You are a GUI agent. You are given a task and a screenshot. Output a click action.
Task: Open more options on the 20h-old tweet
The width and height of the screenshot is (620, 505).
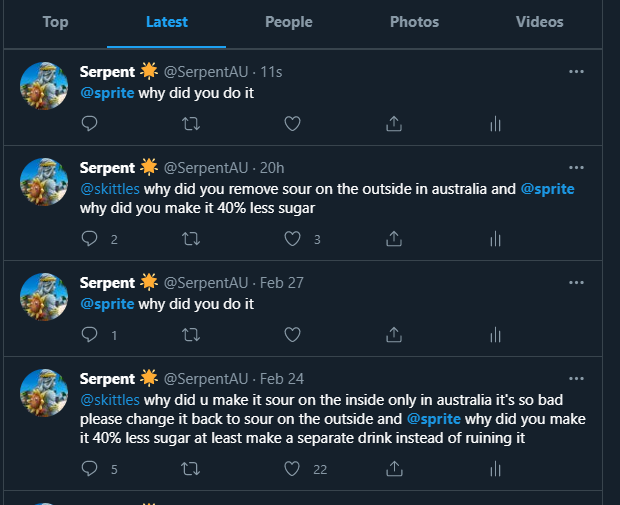tap(576, 167)
